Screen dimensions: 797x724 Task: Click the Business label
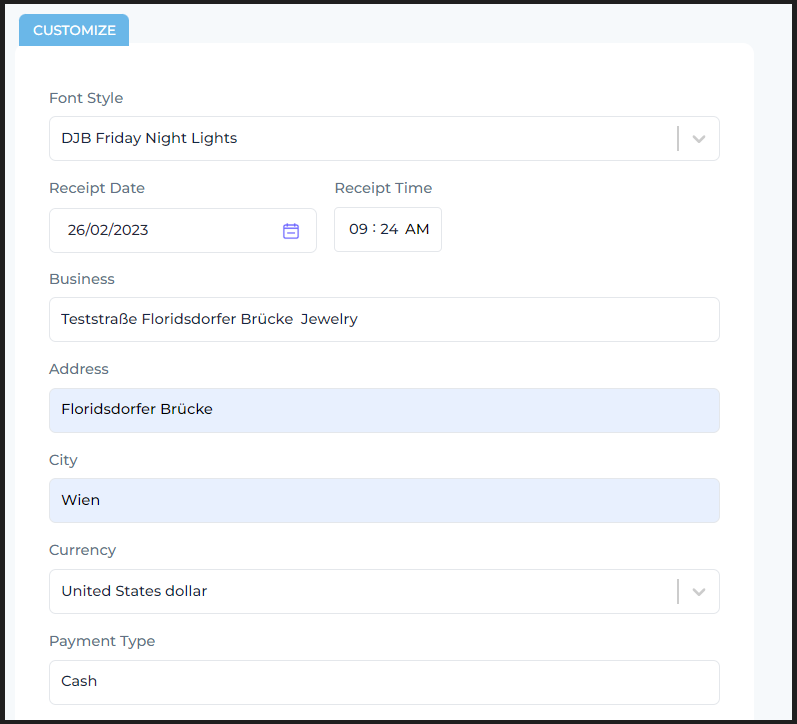(82, 279)
